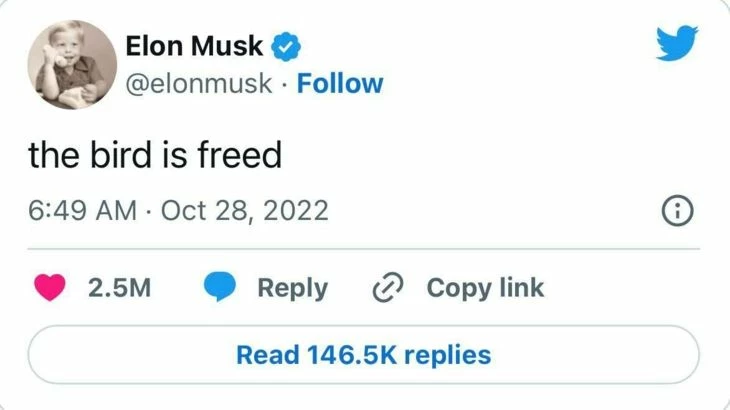730x410 pixels.
Task: Click the Elon Musk display name
Action: point(194,46)
